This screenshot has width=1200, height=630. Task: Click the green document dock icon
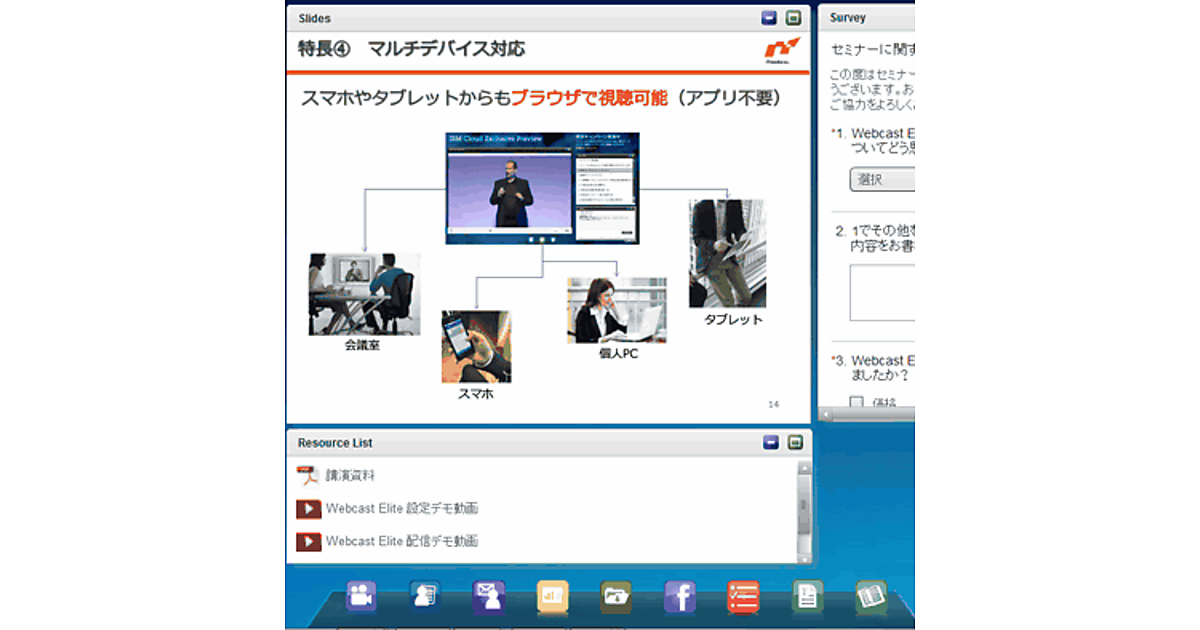coord(807,596)
